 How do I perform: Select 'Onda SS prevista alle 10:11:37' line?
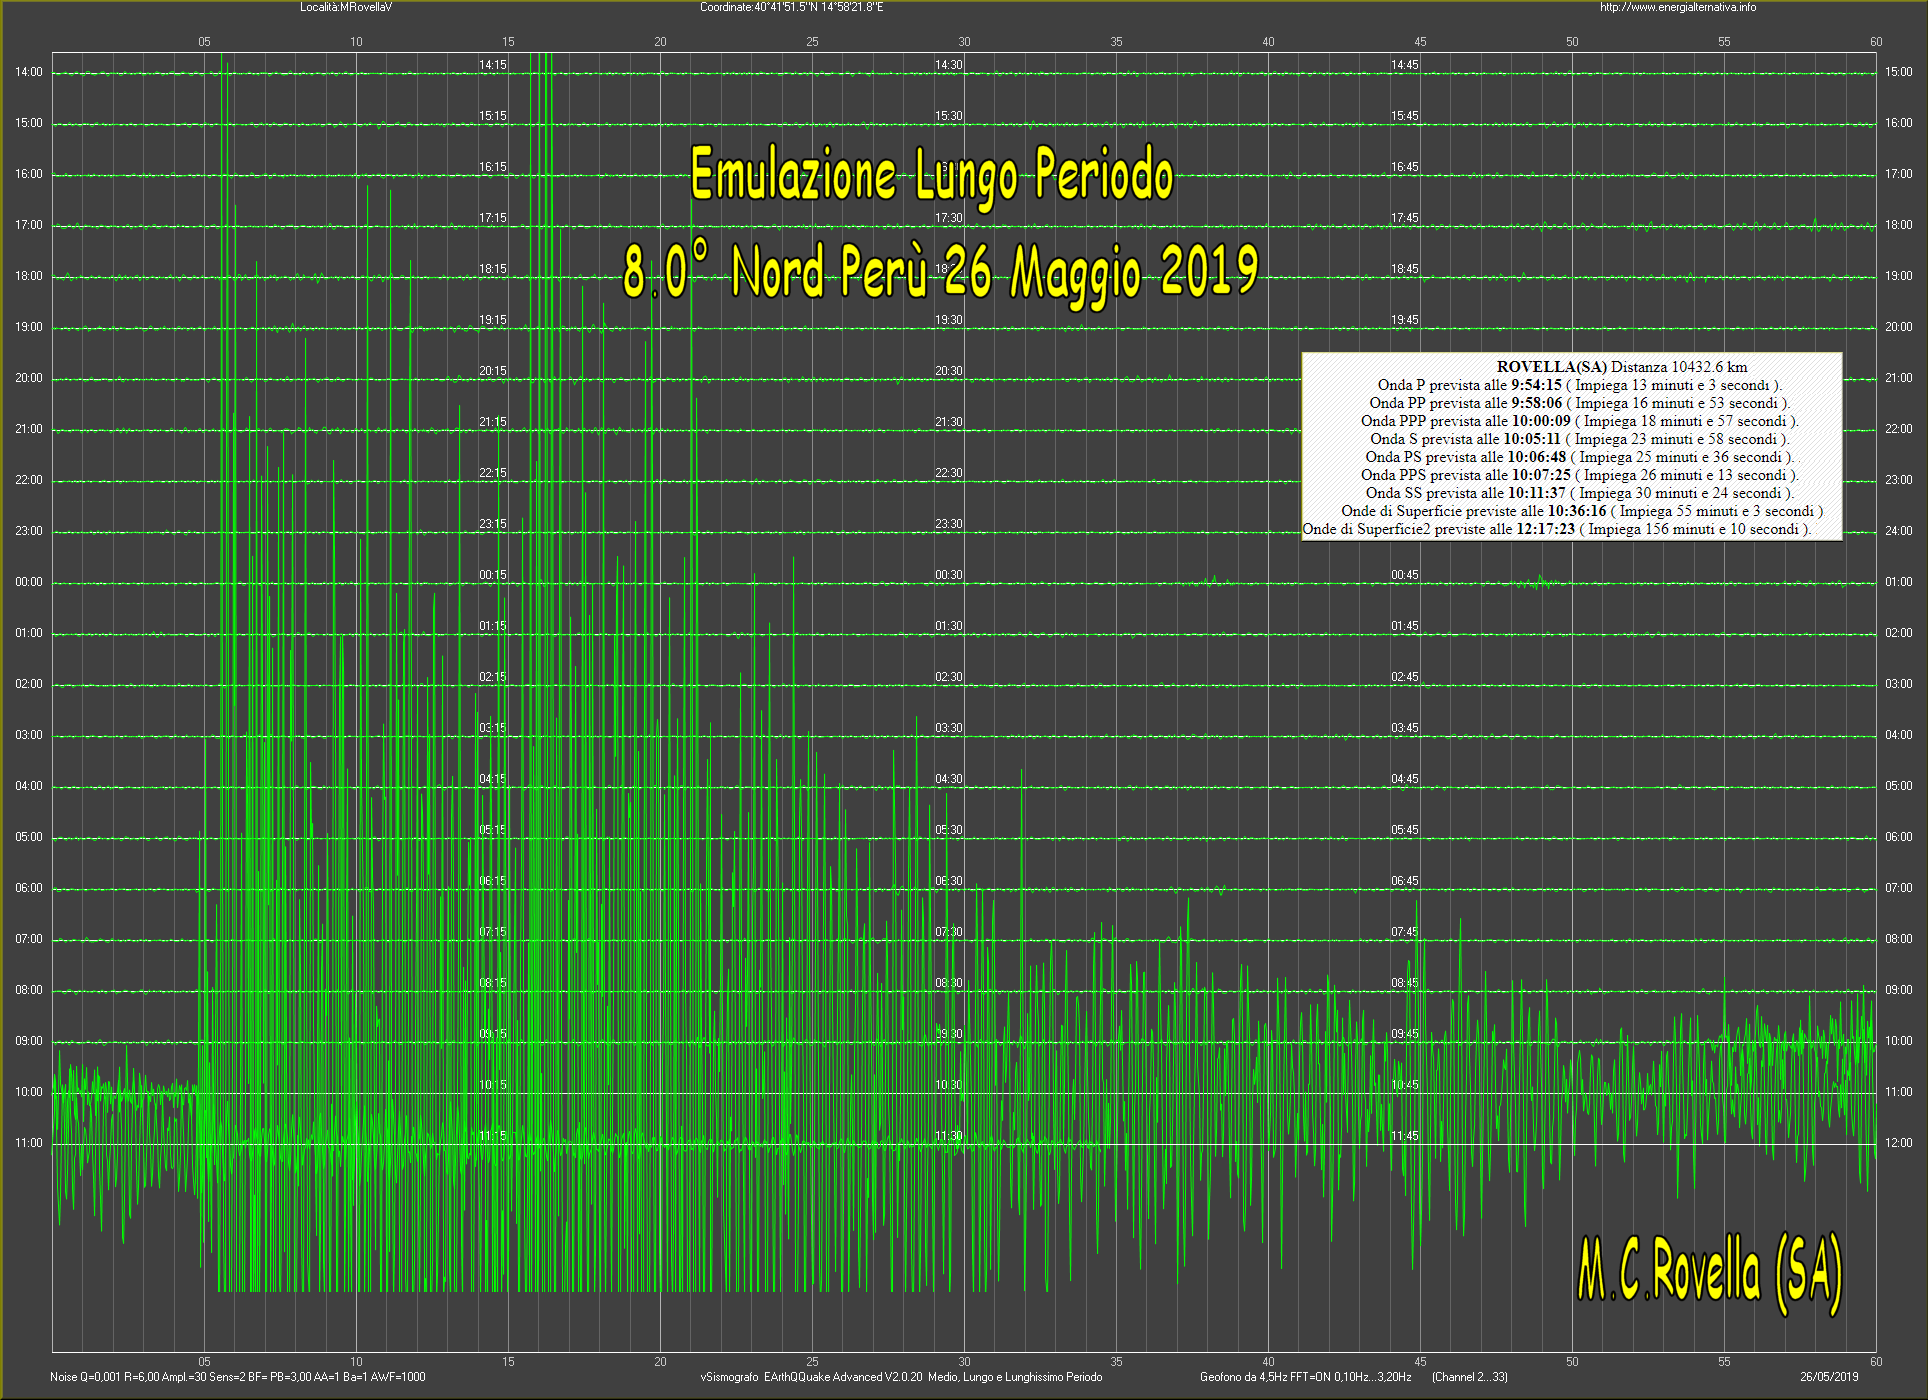coord(1579,493)
